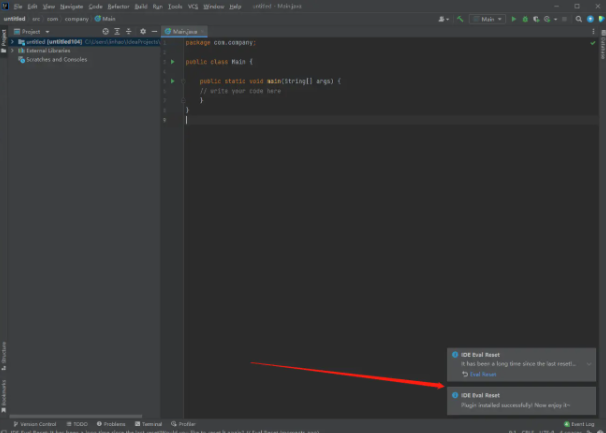Click the grey Stop button in toolbar
Viewport: 606px width, 433px height.
[x=564, y=19]
